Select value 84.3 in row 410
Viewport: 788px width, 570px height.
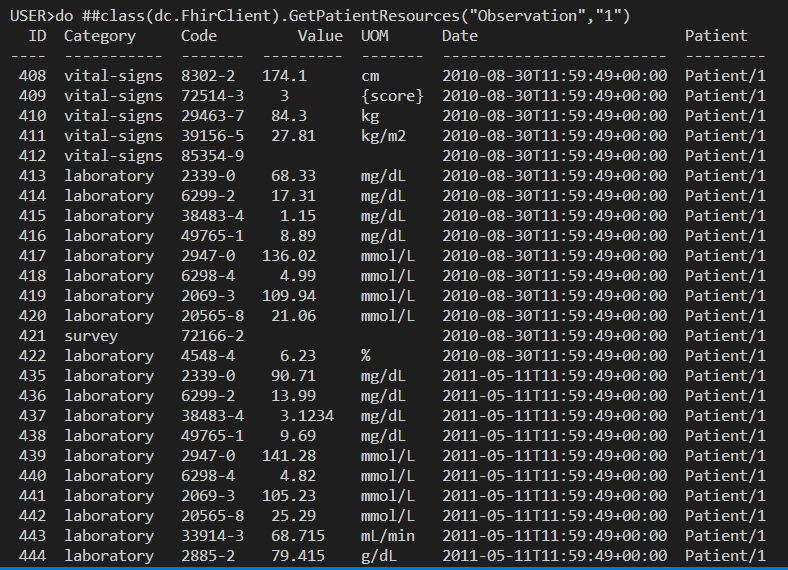[x=289, y=116]
